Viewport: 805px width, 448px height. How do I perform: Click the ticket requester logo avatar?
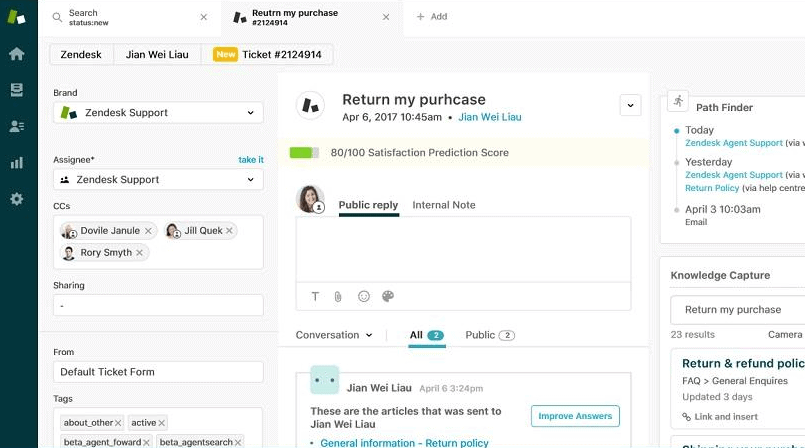click(310, 105)
